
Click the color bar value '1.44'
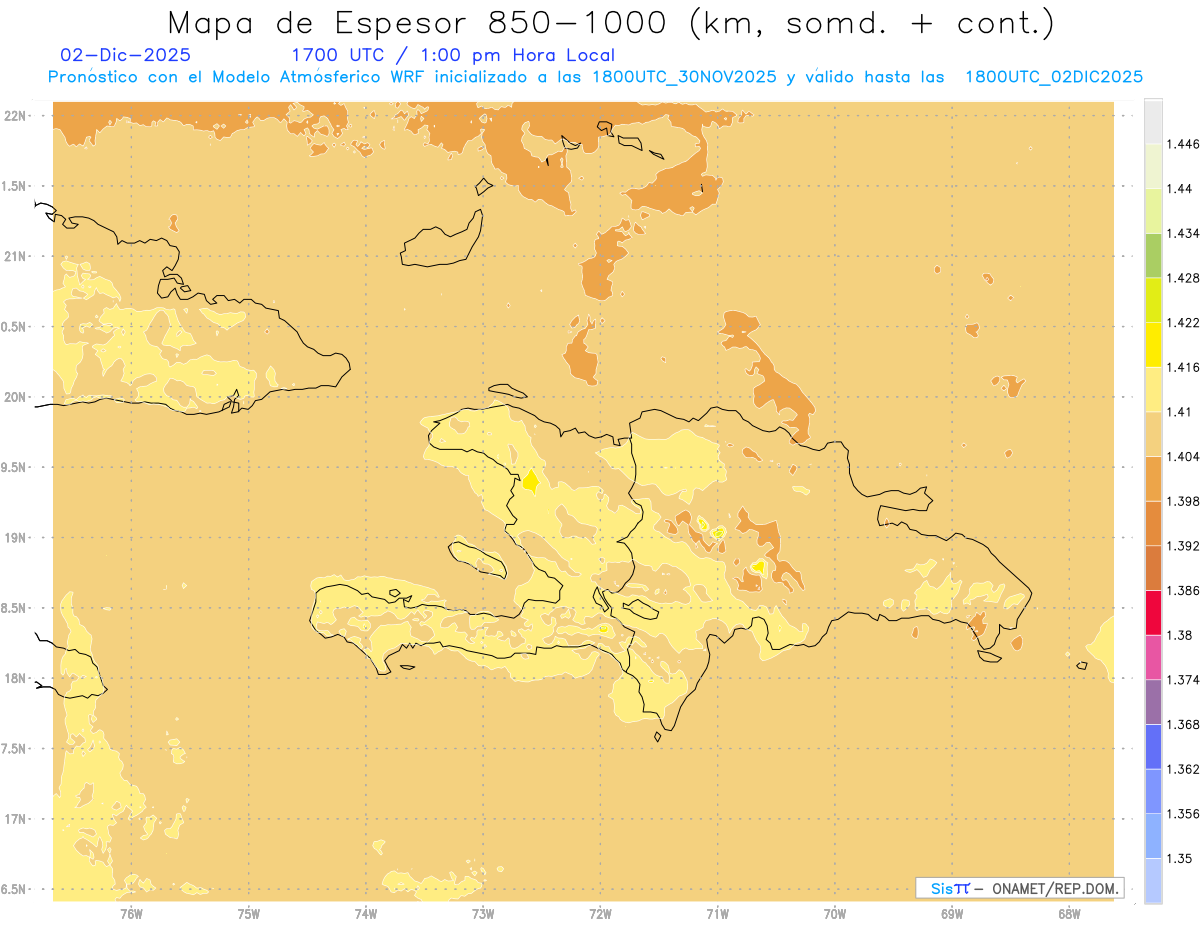click(x=1180, y=189)
